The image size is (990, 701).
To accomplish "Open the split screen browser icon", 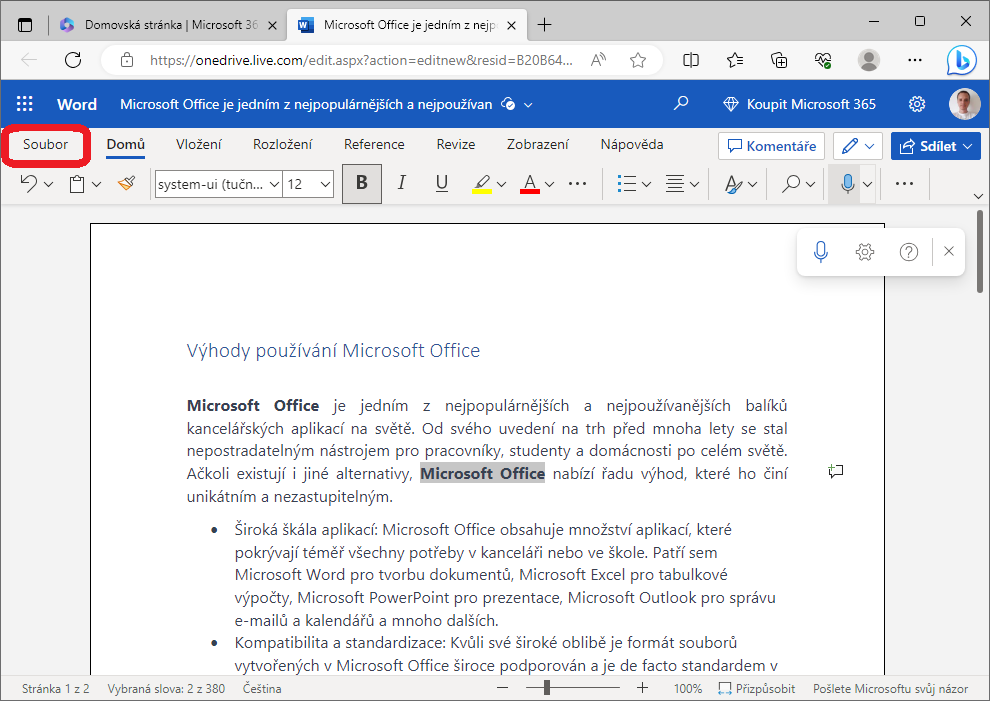I will 691,60.
